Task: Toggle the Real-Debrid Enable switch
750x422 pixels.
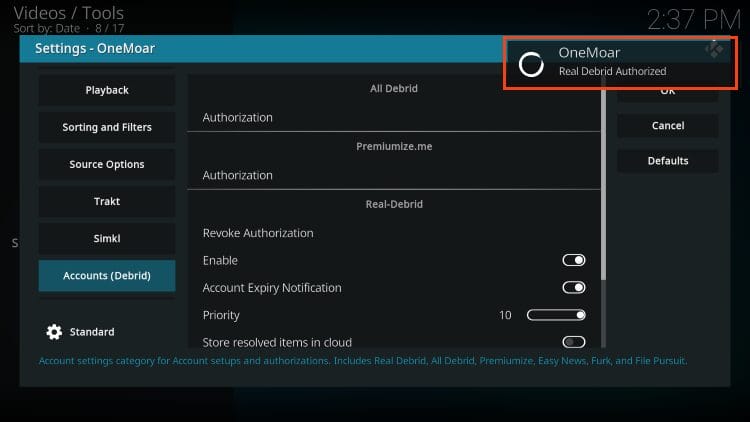Action: [574, 260]
